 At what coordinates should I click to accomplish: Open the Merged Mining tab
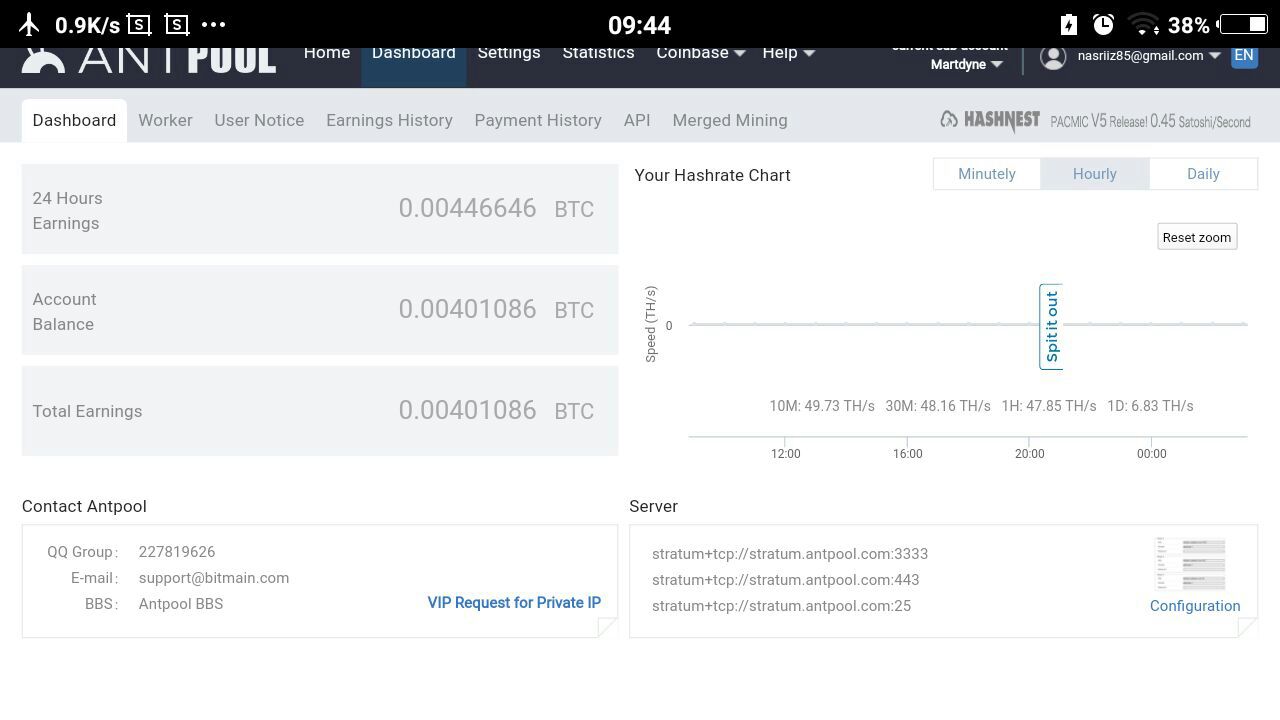pos(730,120)
